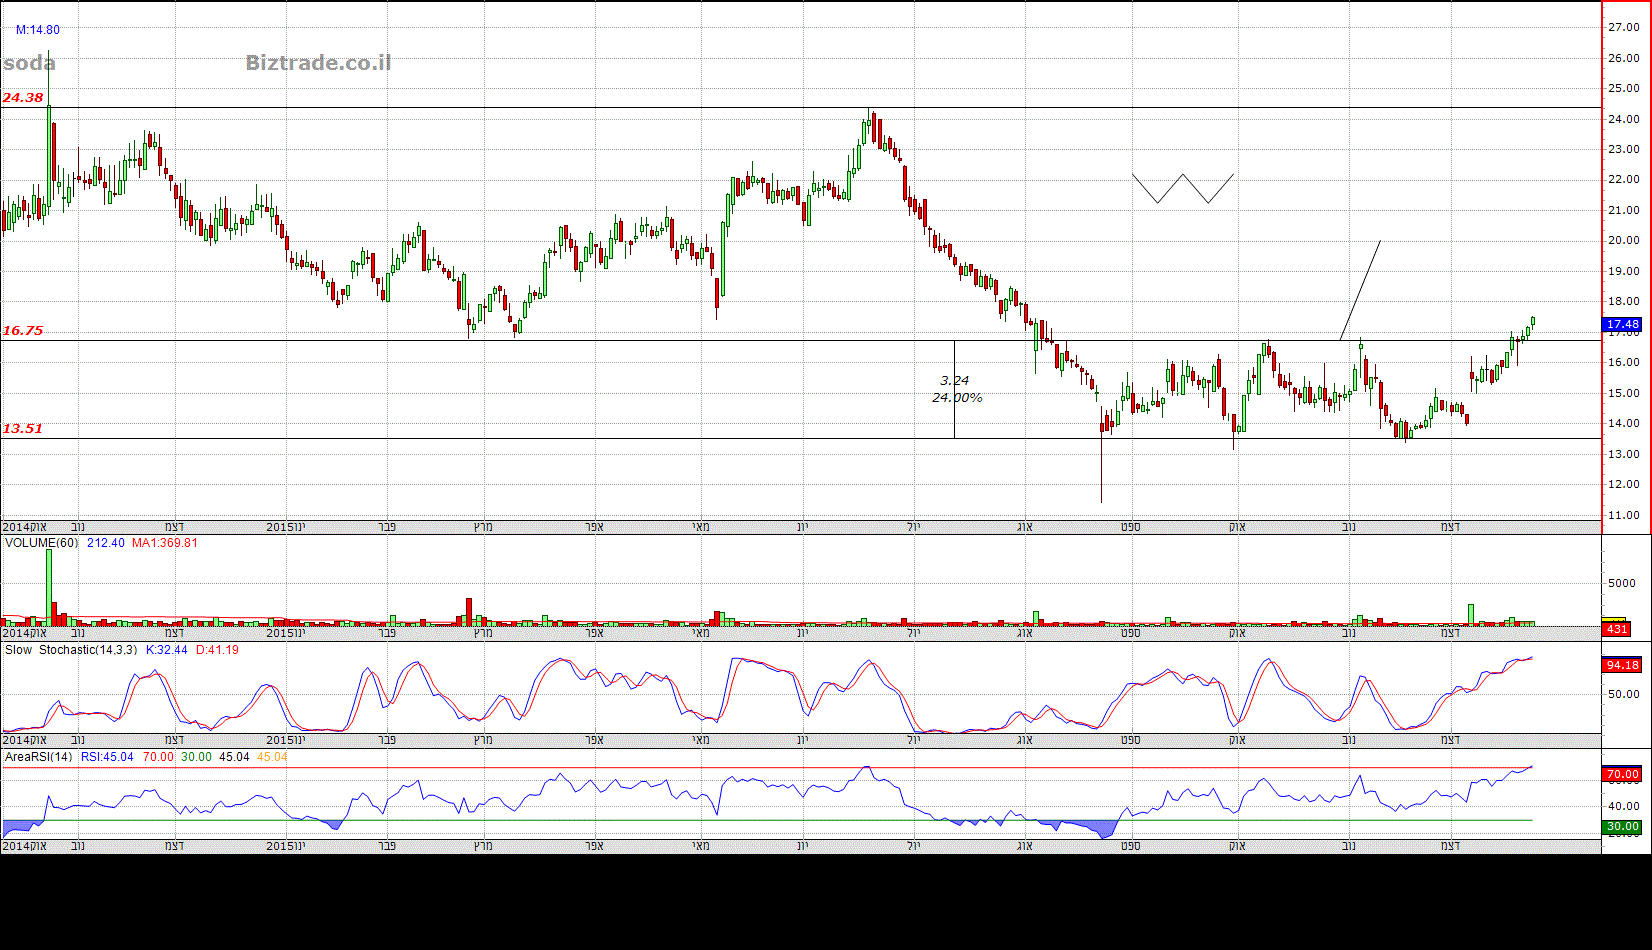Click the 13.51 support level label
The width and height of the screenshot is (1652, 950).
click(x=23, y=429)
